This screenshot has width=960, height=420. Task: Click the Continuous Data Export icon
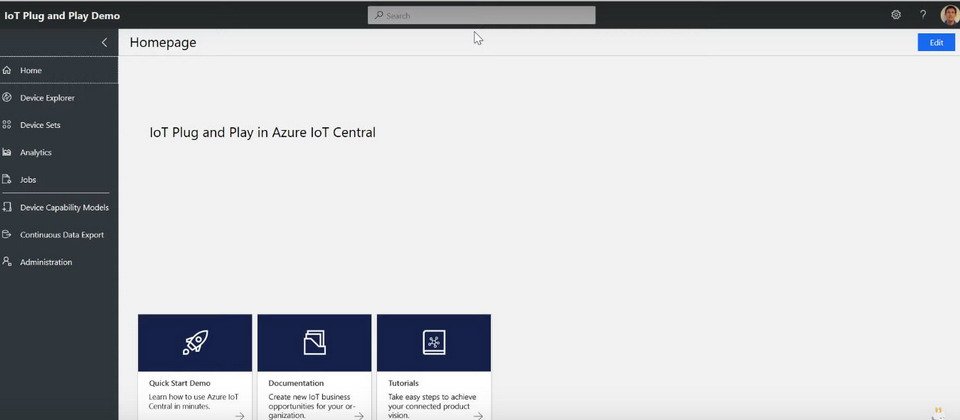[7, 234]
